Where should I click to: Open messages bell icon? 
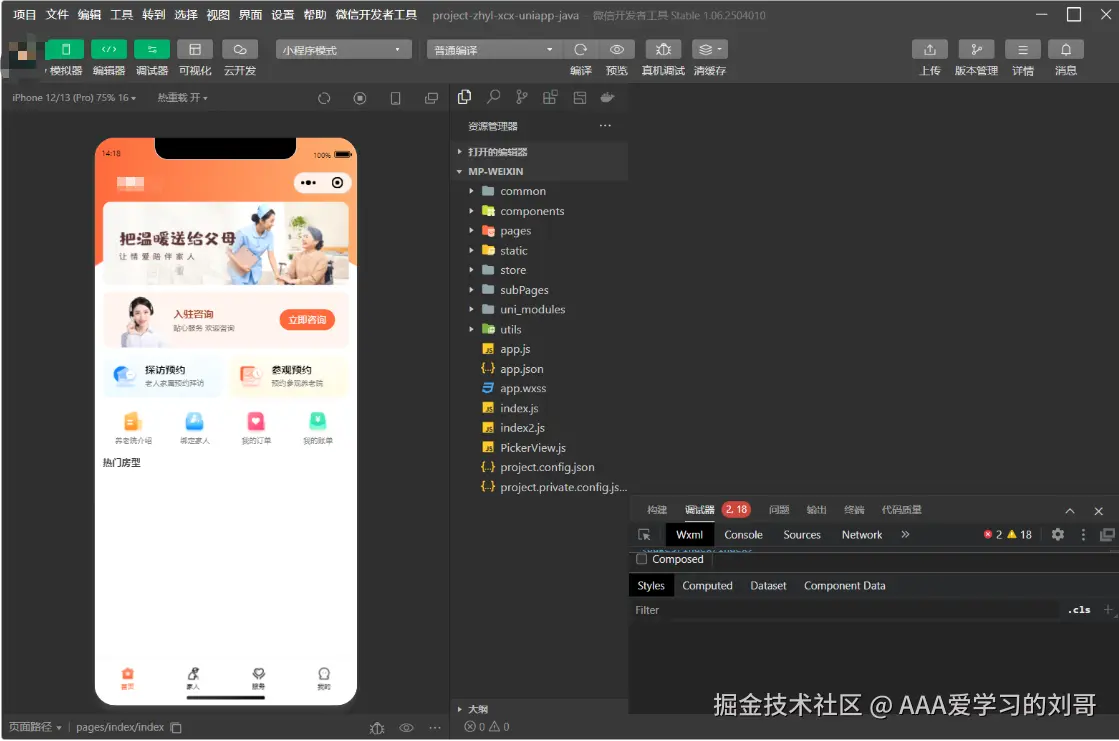[1065, 49]
